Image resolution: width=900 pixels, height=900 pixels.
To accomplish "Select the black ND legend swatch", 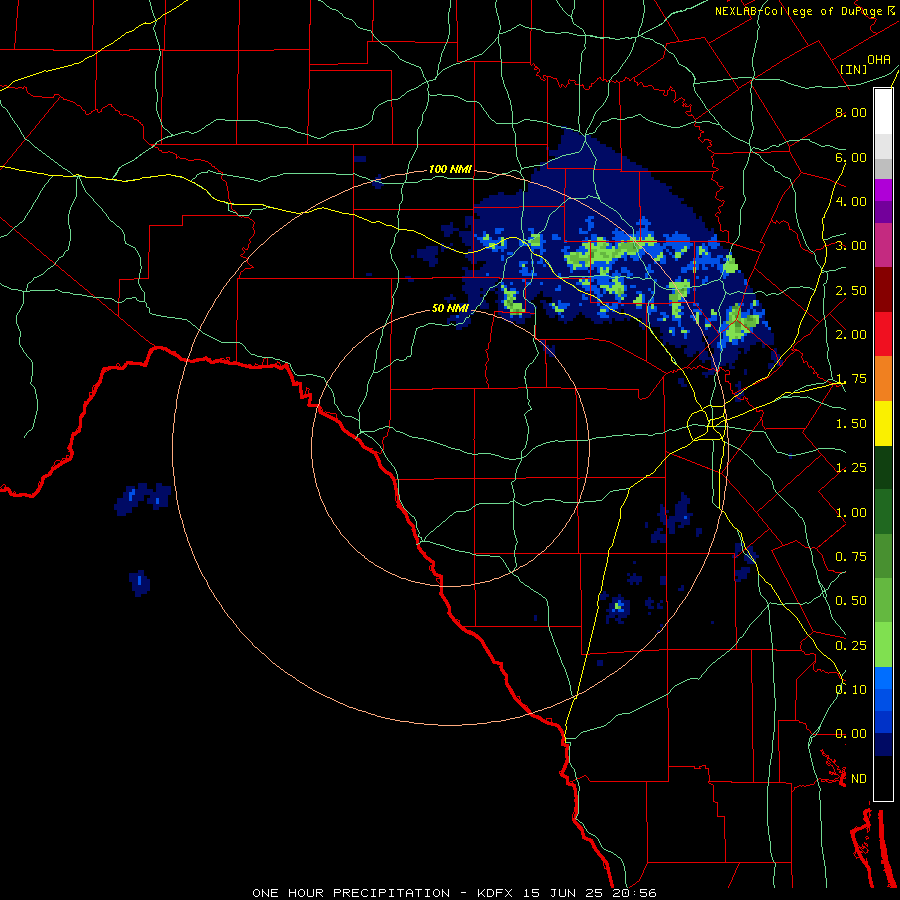I will [x=883, y=778].
